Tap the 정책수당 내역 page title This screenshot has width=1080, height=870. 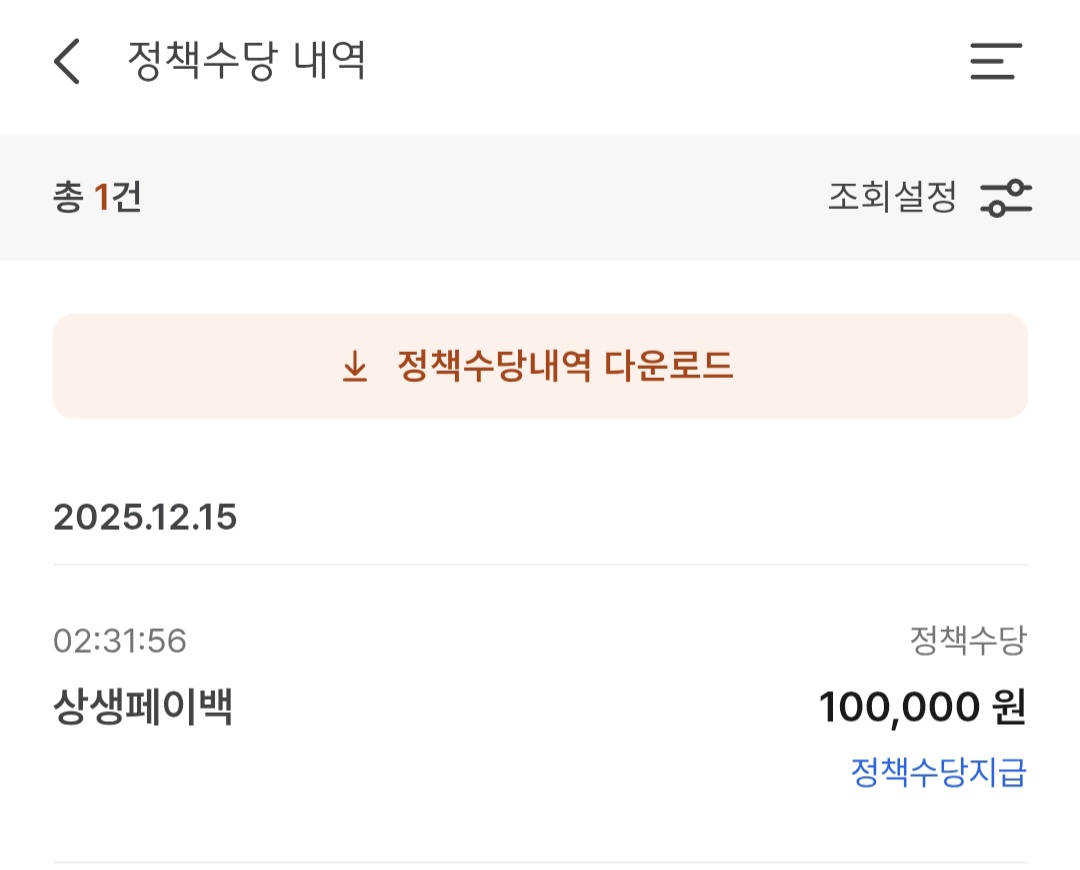[x=245, y=62]
